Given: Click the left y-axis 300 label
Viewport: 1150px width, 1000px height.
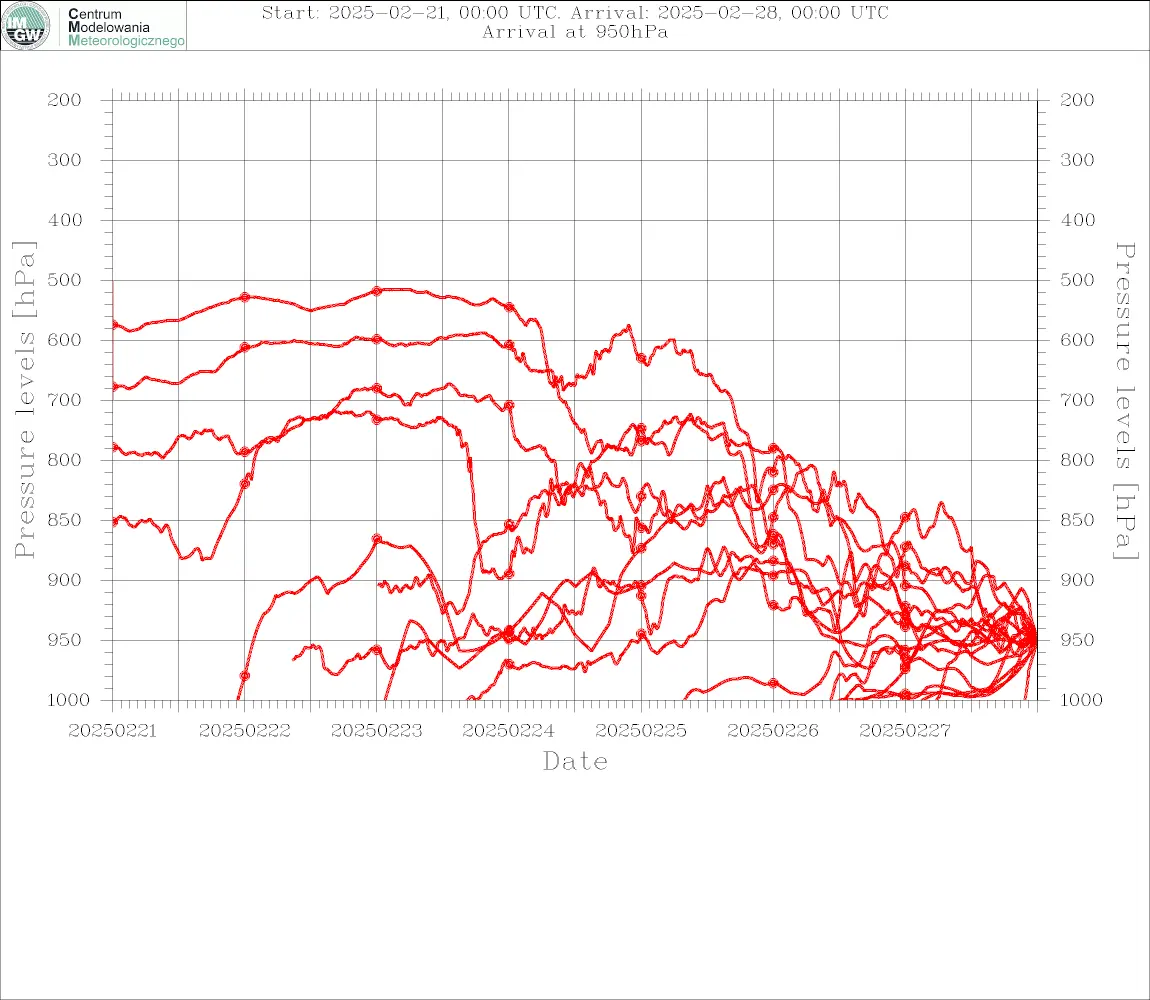Looking at the screenshot, I should coord(65,160).
